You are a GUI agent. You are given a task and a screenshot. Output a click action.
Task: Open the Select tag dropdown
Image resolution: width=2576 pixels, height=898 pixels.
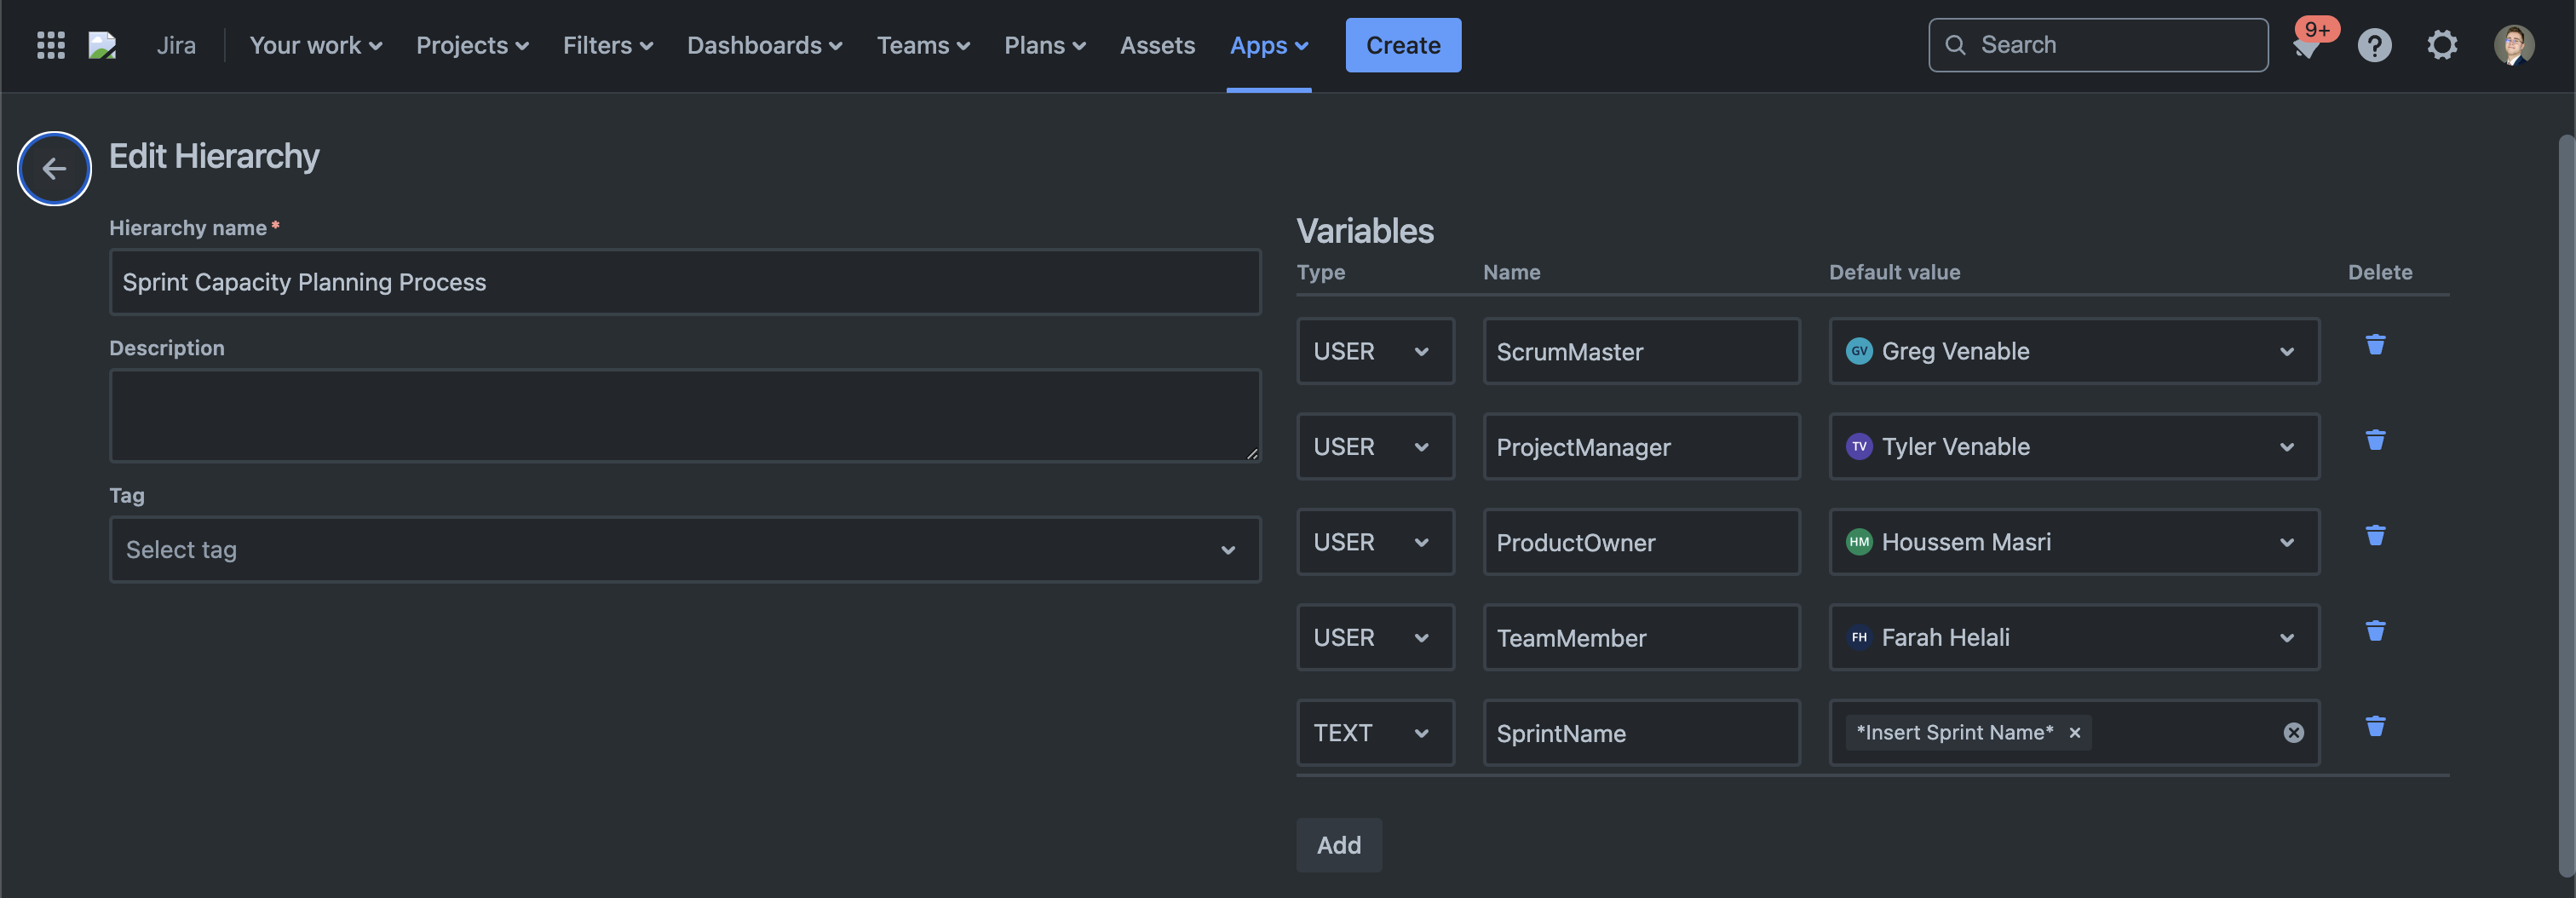tap(684, 550)
